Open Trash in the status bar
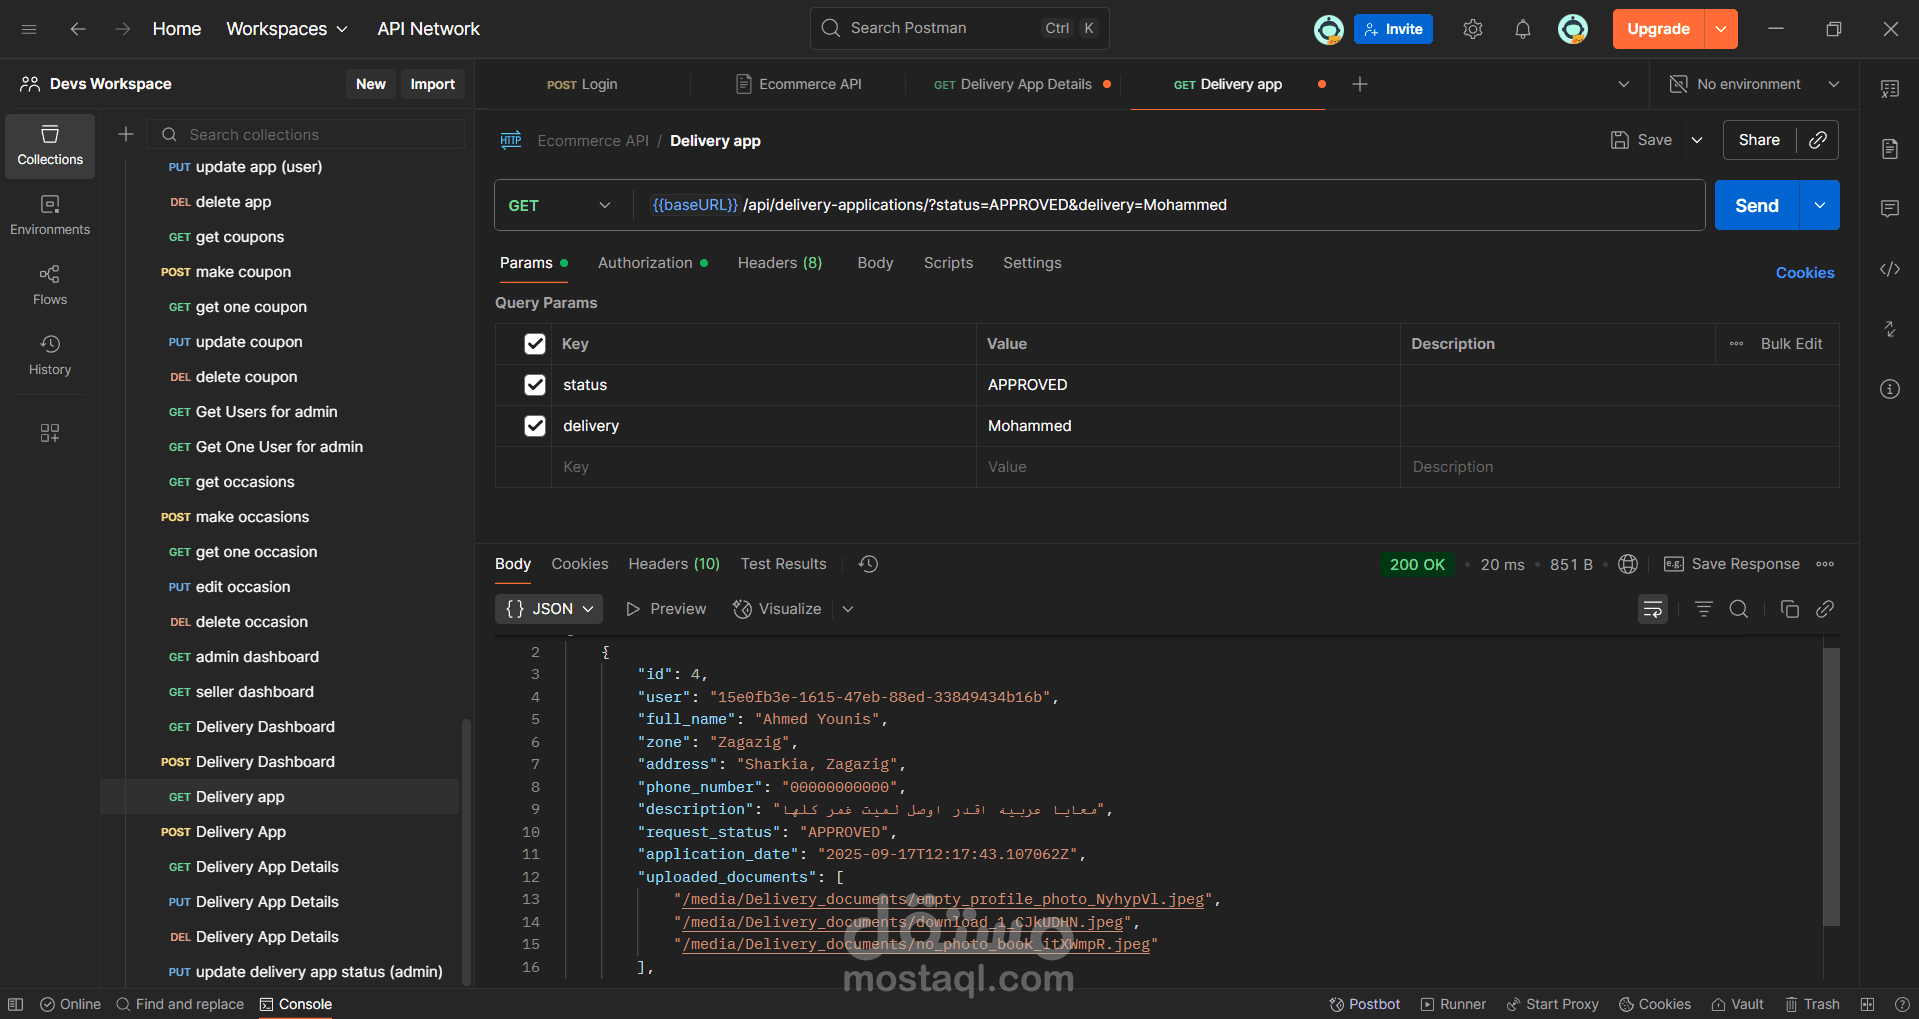The width and height of the screenshot is (1919, 1019). [x=1812, y=1004]
